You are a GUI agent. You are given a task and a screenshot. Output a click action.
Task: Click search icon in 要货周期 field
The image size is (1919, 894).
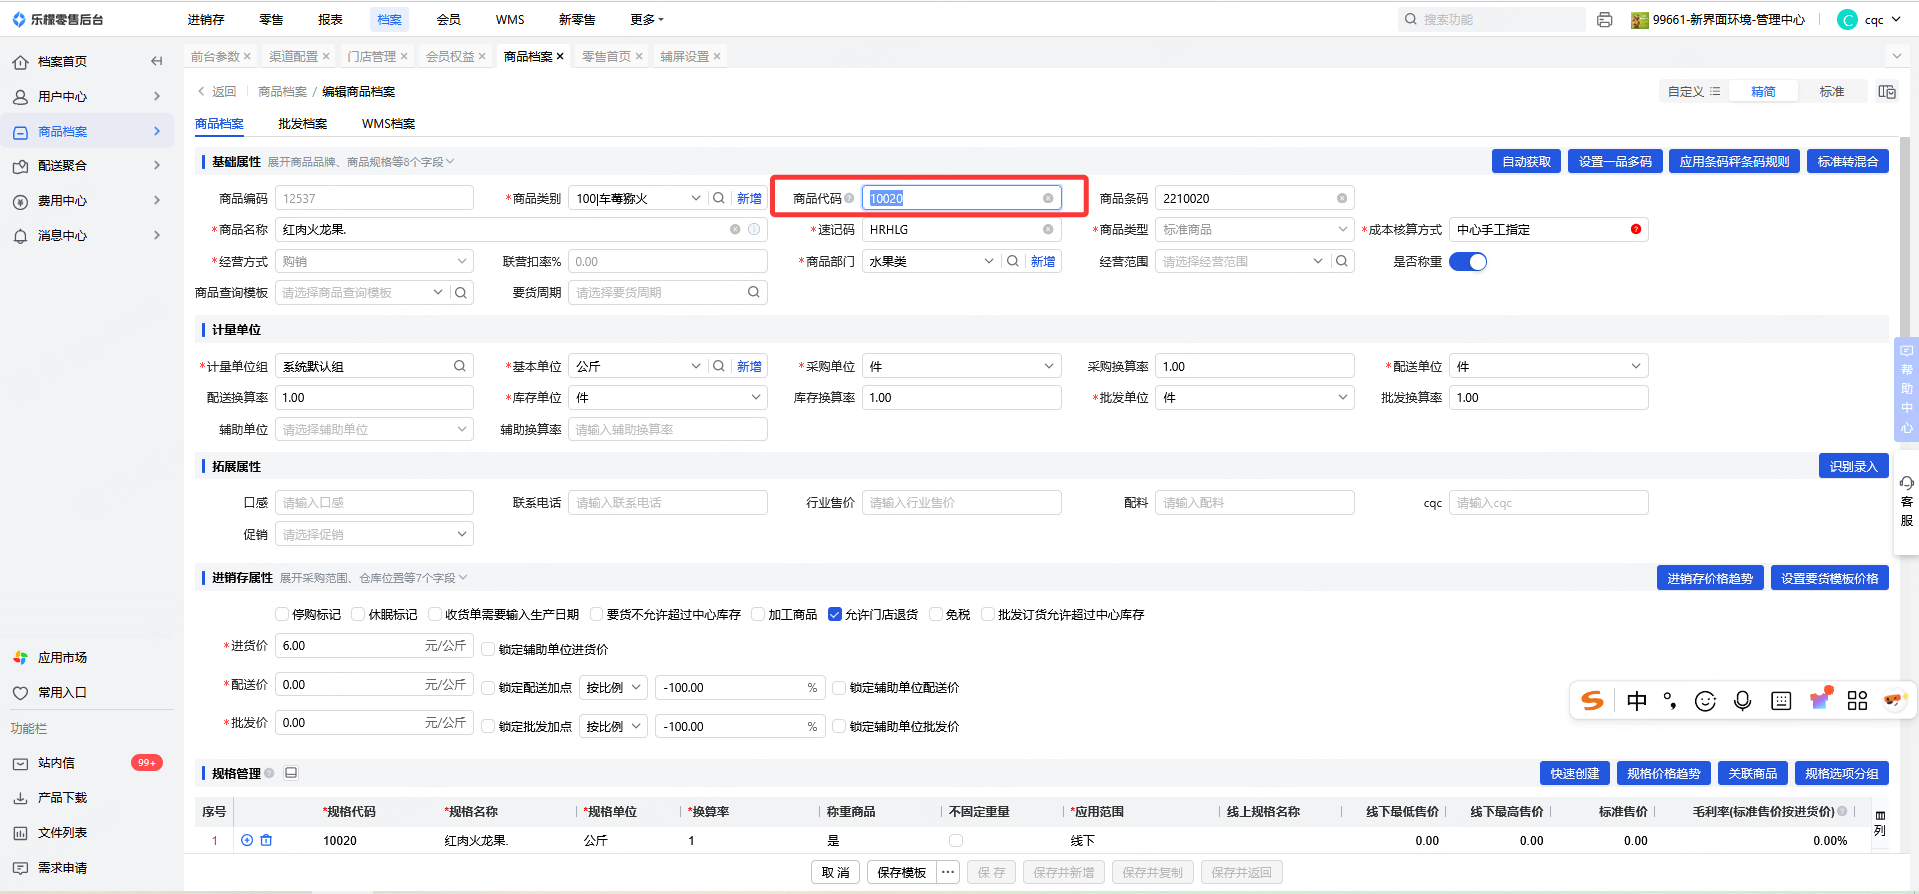click(754, 292)
